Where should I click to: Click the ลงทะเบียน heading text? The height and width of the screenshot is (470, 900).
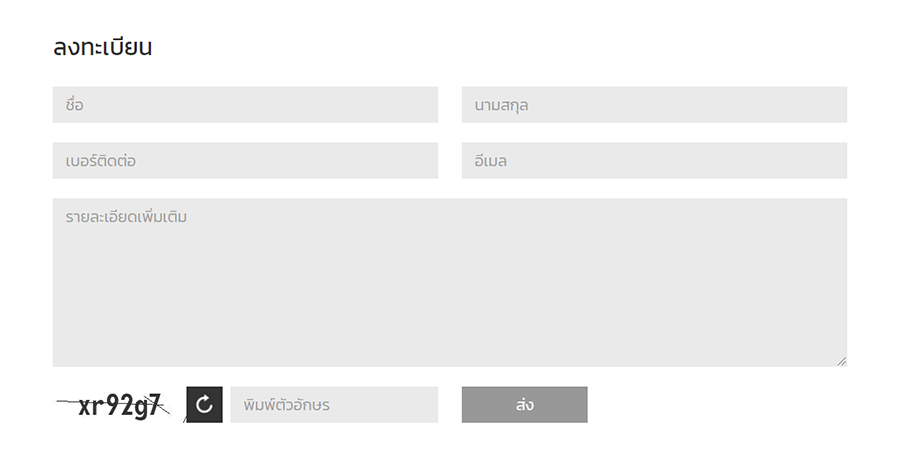(103, 47)
